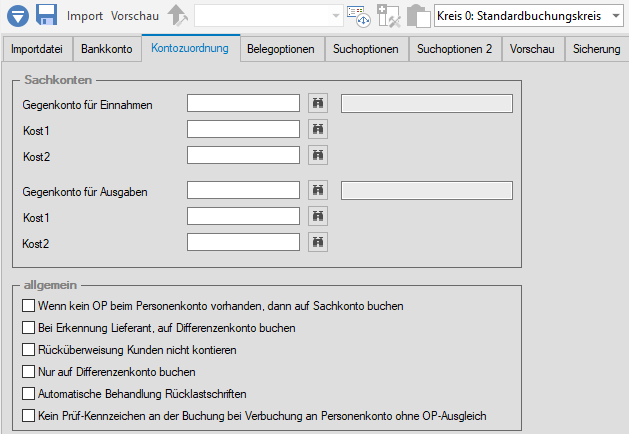Viewport: 629px width, 434px height.
Task: Click the Kost1 field under Einnahmen
Action: click(243, 129)
